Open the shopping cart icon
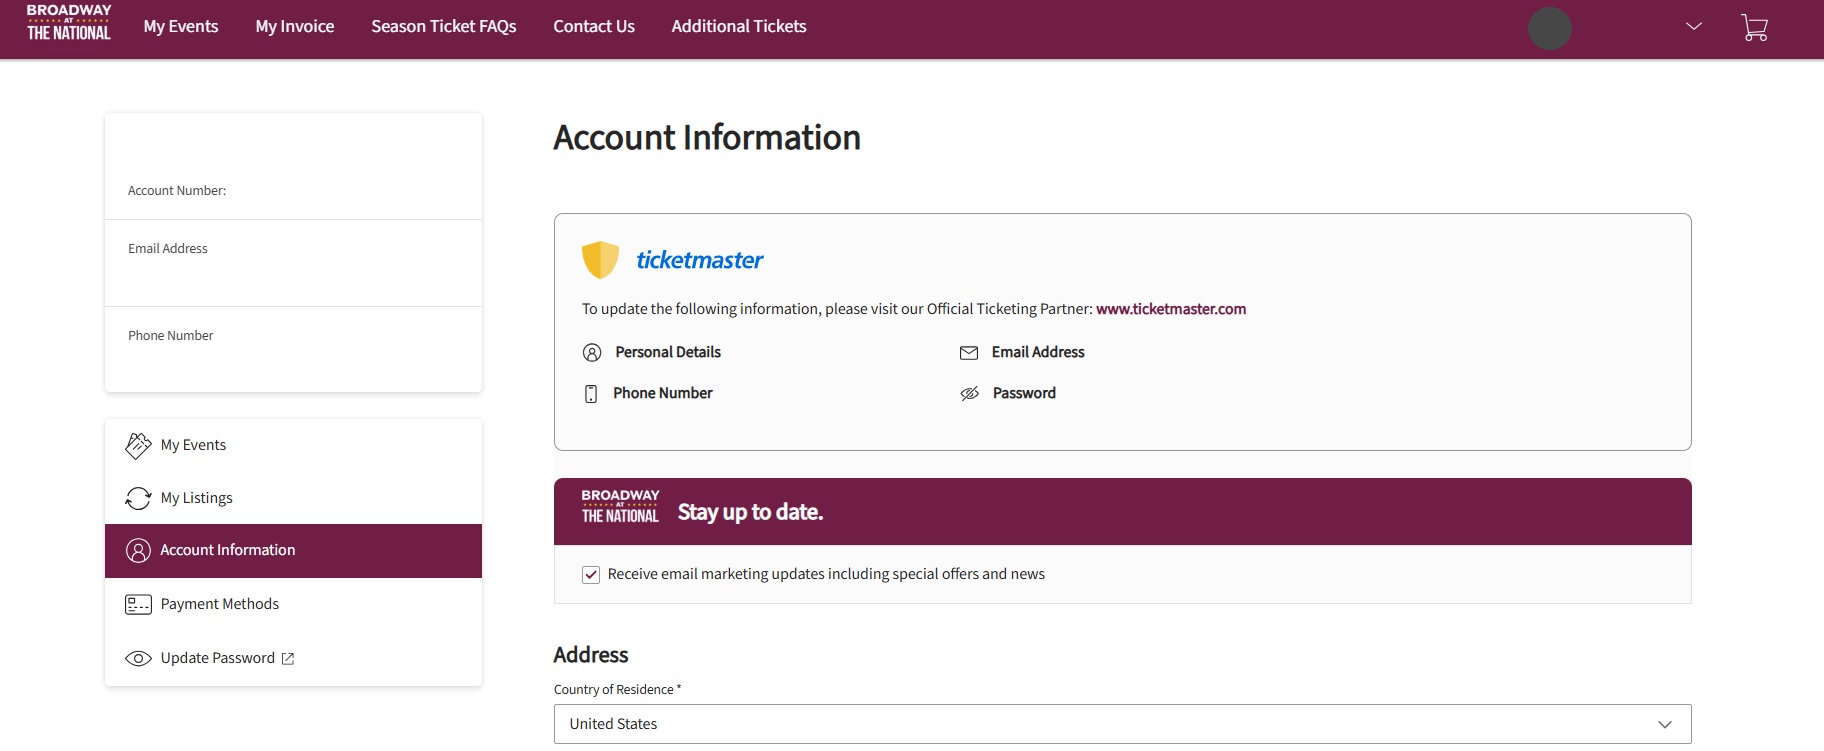The image size is (1824, 751). point(1754,27)
